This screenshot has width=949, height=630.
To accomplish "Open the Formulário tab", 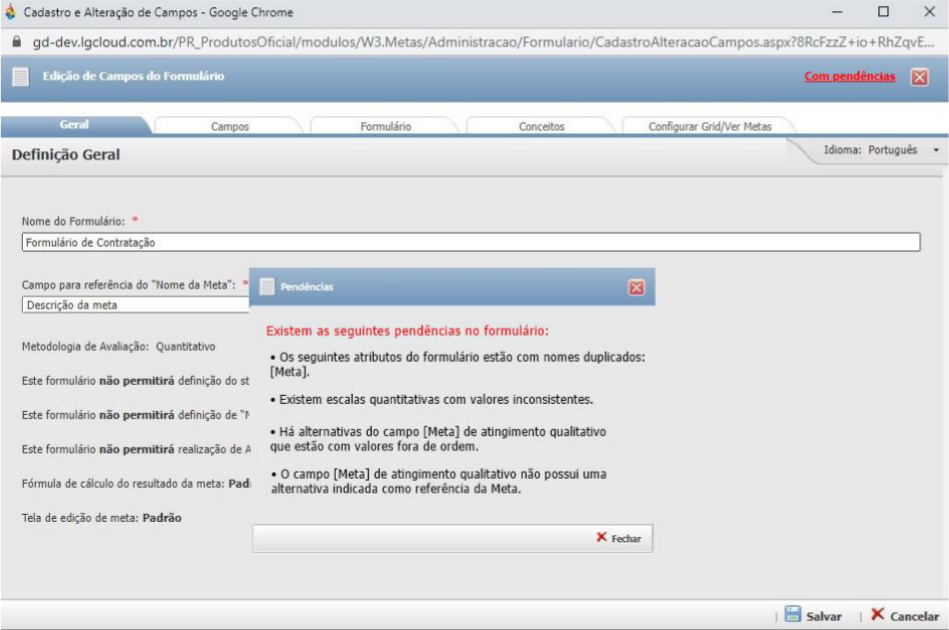I will tap(385, 127).
